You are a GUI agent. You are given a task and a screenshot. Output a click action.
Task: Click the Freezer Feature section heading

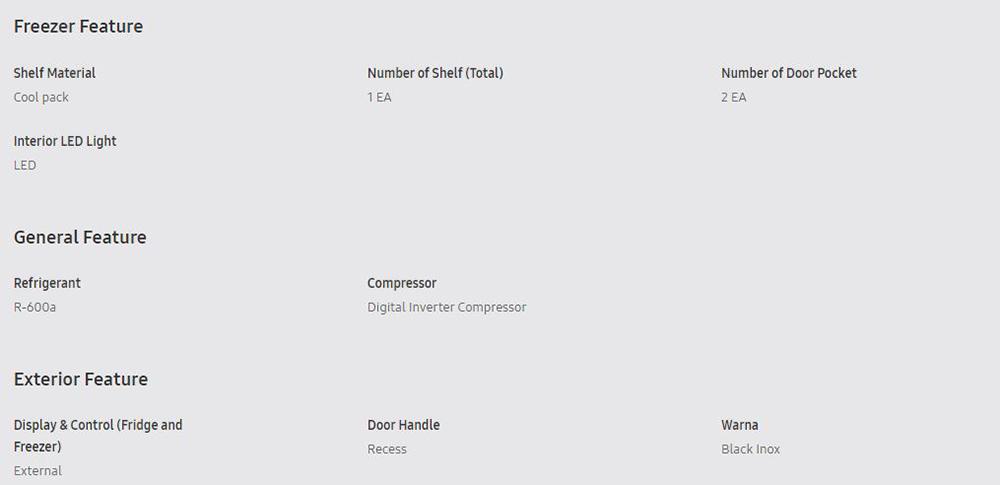[x=78, y=27]
